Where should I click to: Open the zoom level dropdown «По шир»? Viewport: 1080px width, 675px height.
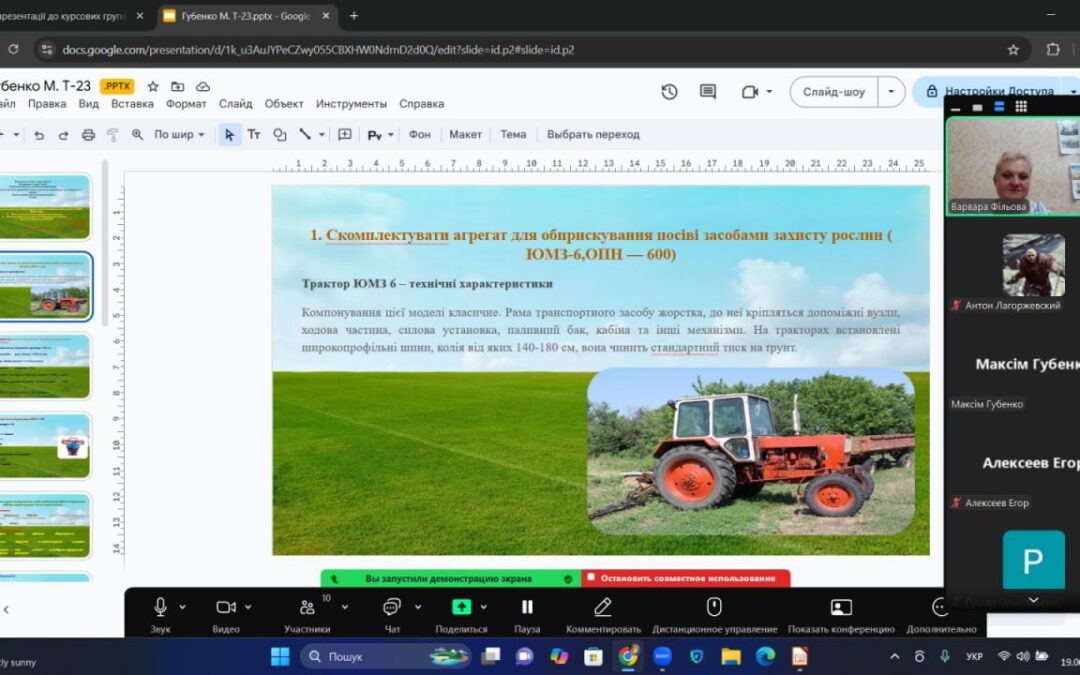(179, 135)
